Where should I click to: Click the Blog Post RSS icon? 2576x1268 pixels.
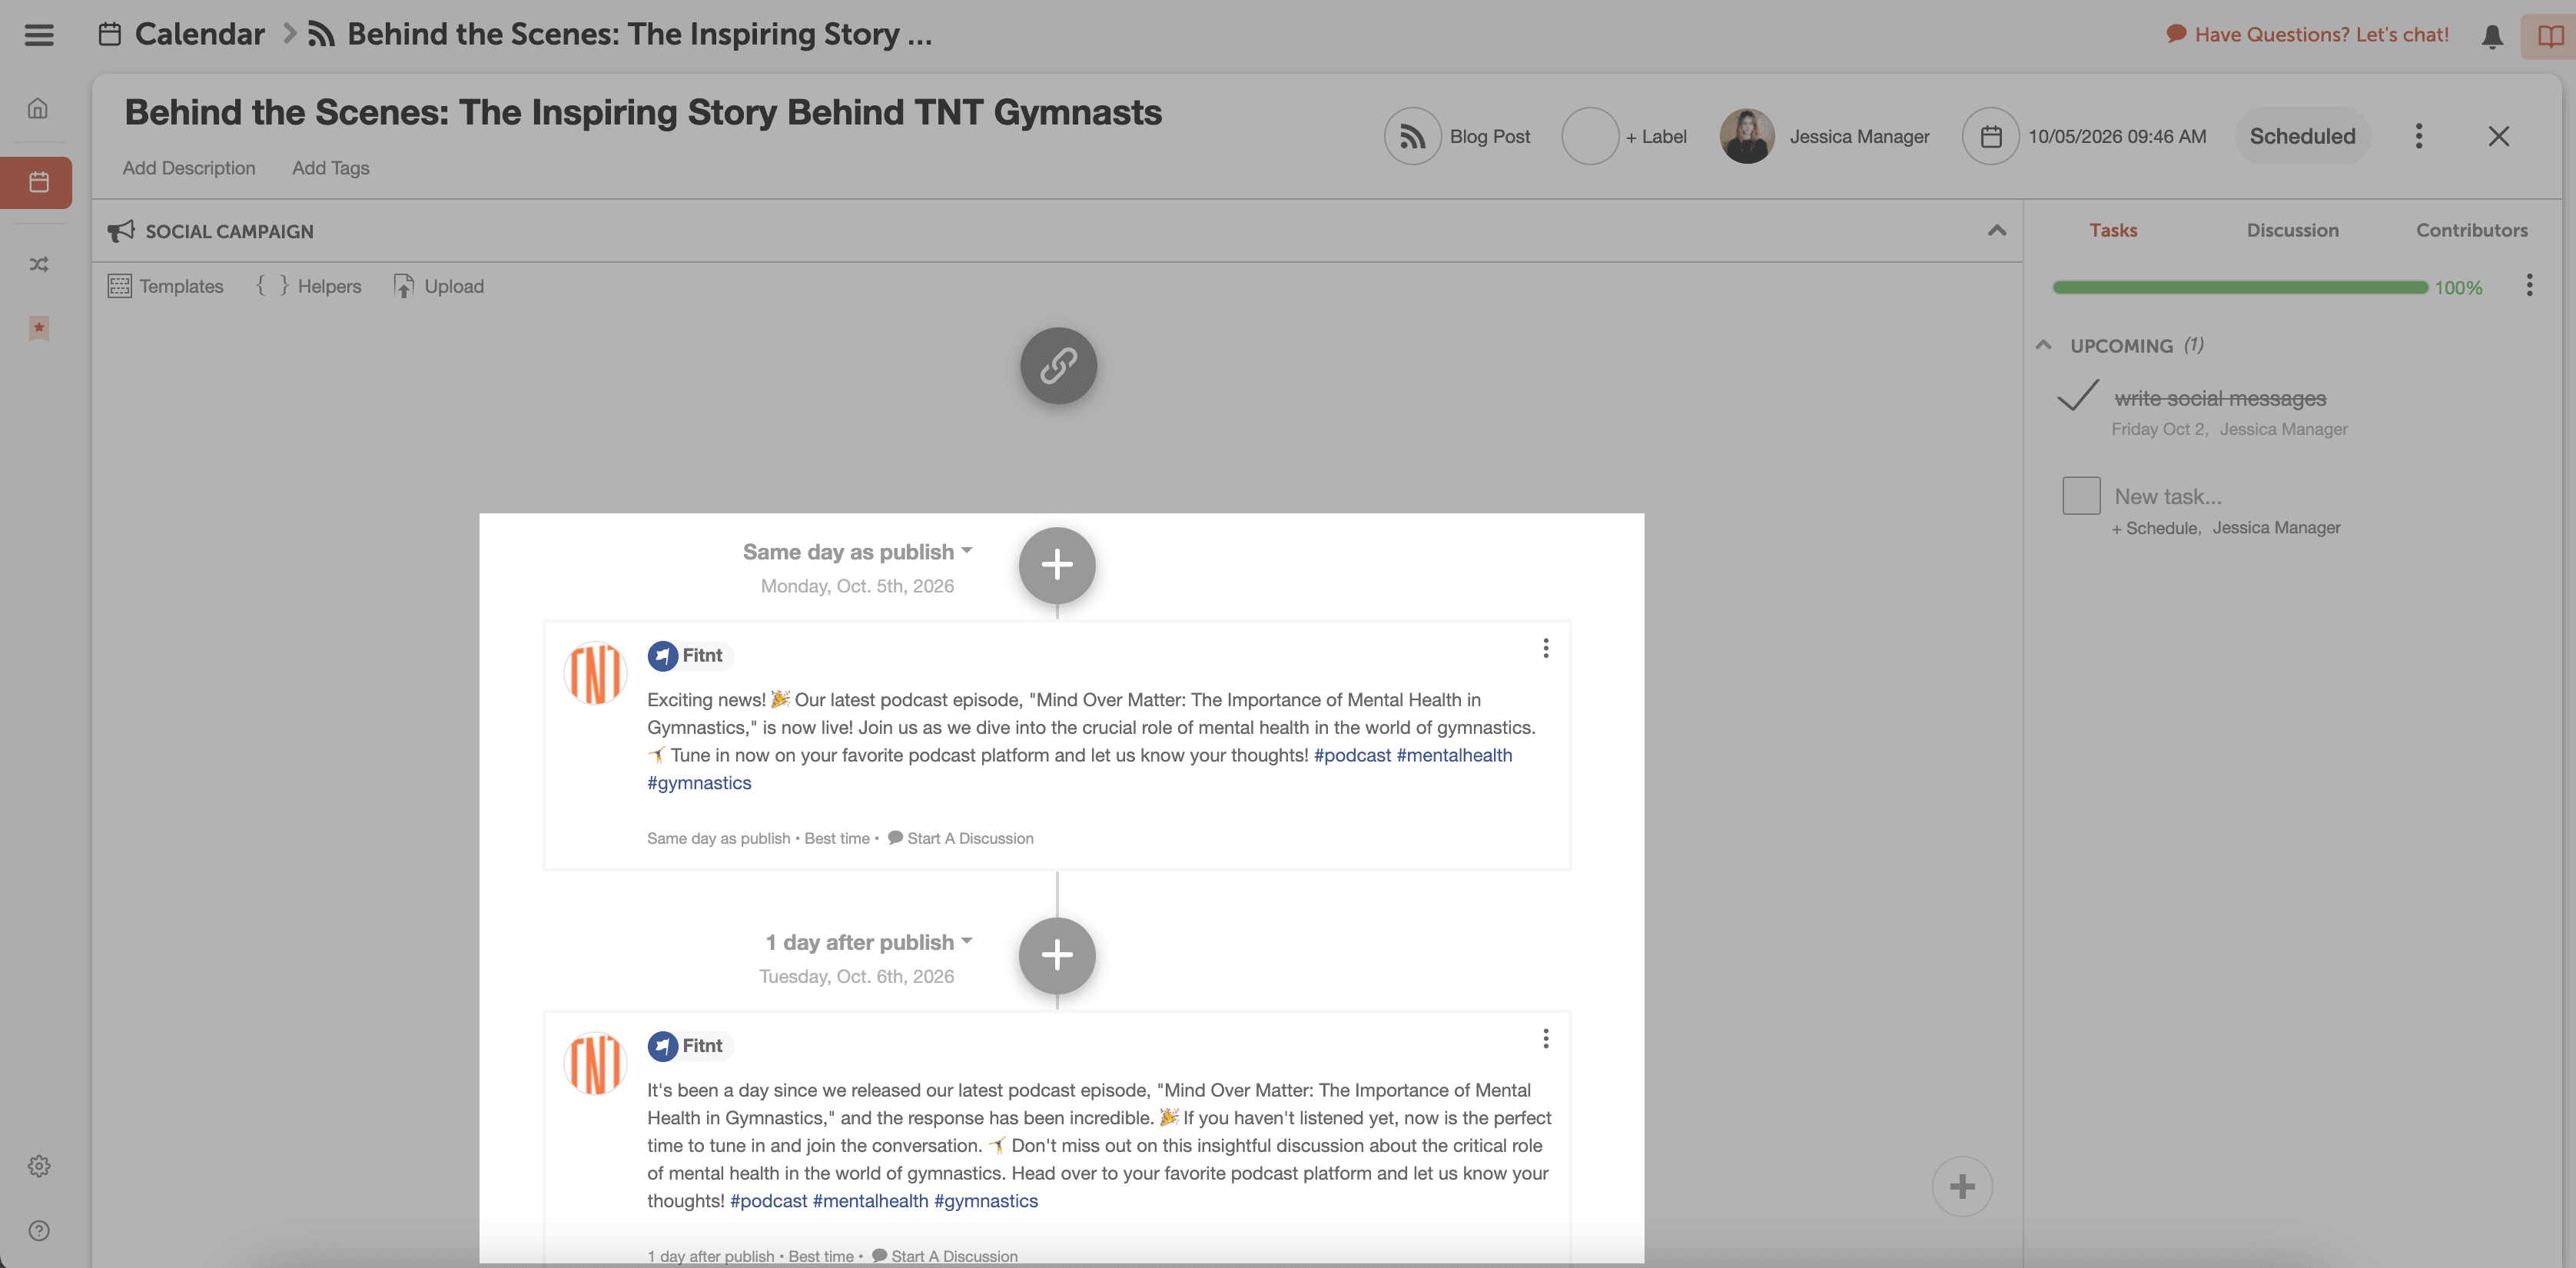pyautogui.click(x=1412, y=136)
